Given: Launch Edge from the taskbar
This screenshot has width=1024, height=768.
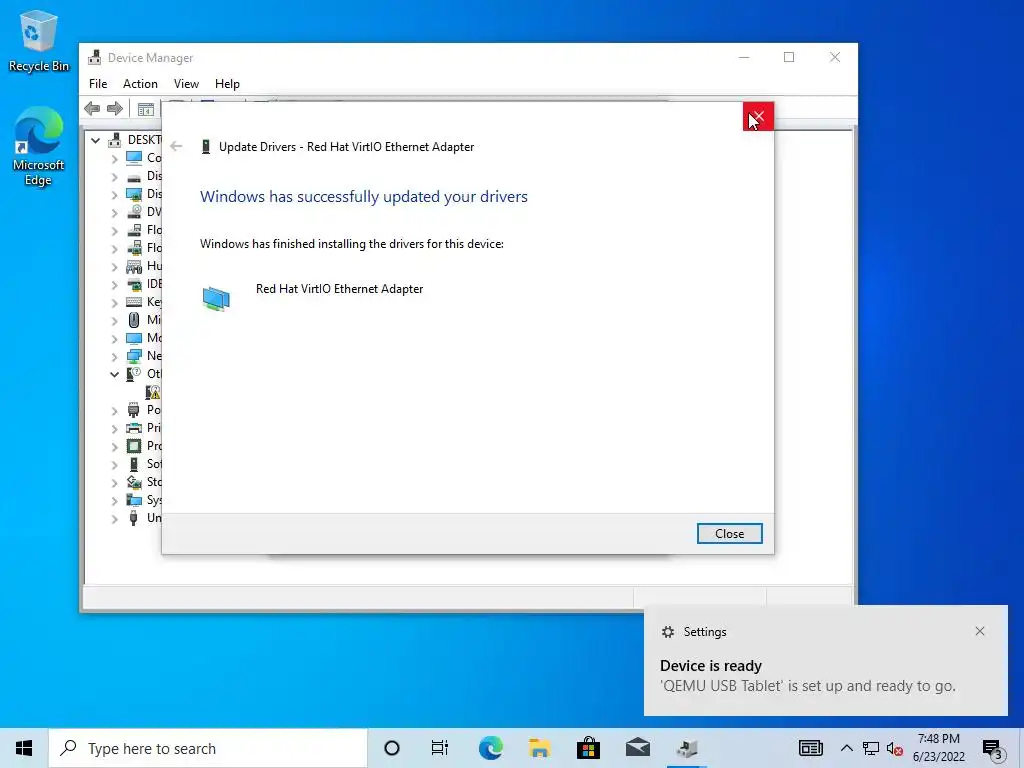Looking at the screenshot, I should [490, 748].
